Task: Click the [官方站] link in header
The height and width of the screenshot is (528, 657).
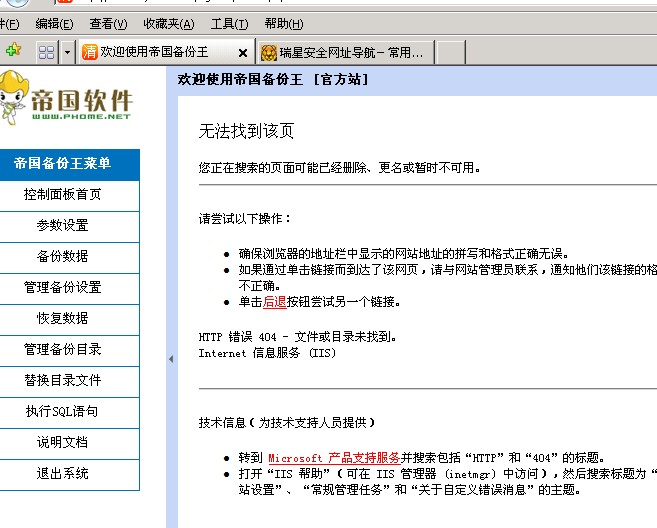Action: coord(341,79)
